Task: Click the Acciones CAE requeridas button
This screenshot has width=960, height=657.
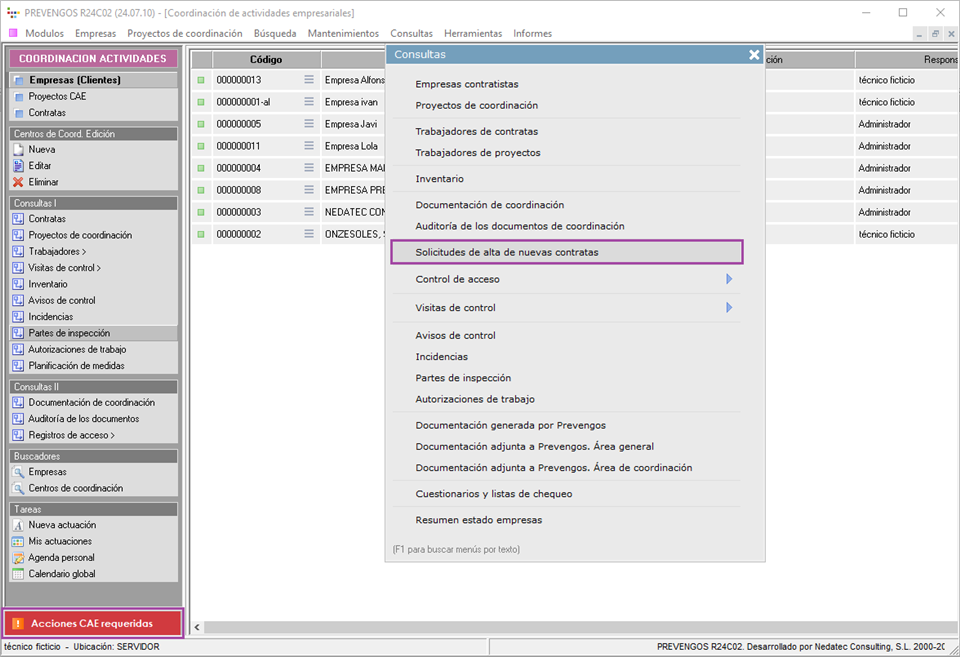Action: click(92, 623)
